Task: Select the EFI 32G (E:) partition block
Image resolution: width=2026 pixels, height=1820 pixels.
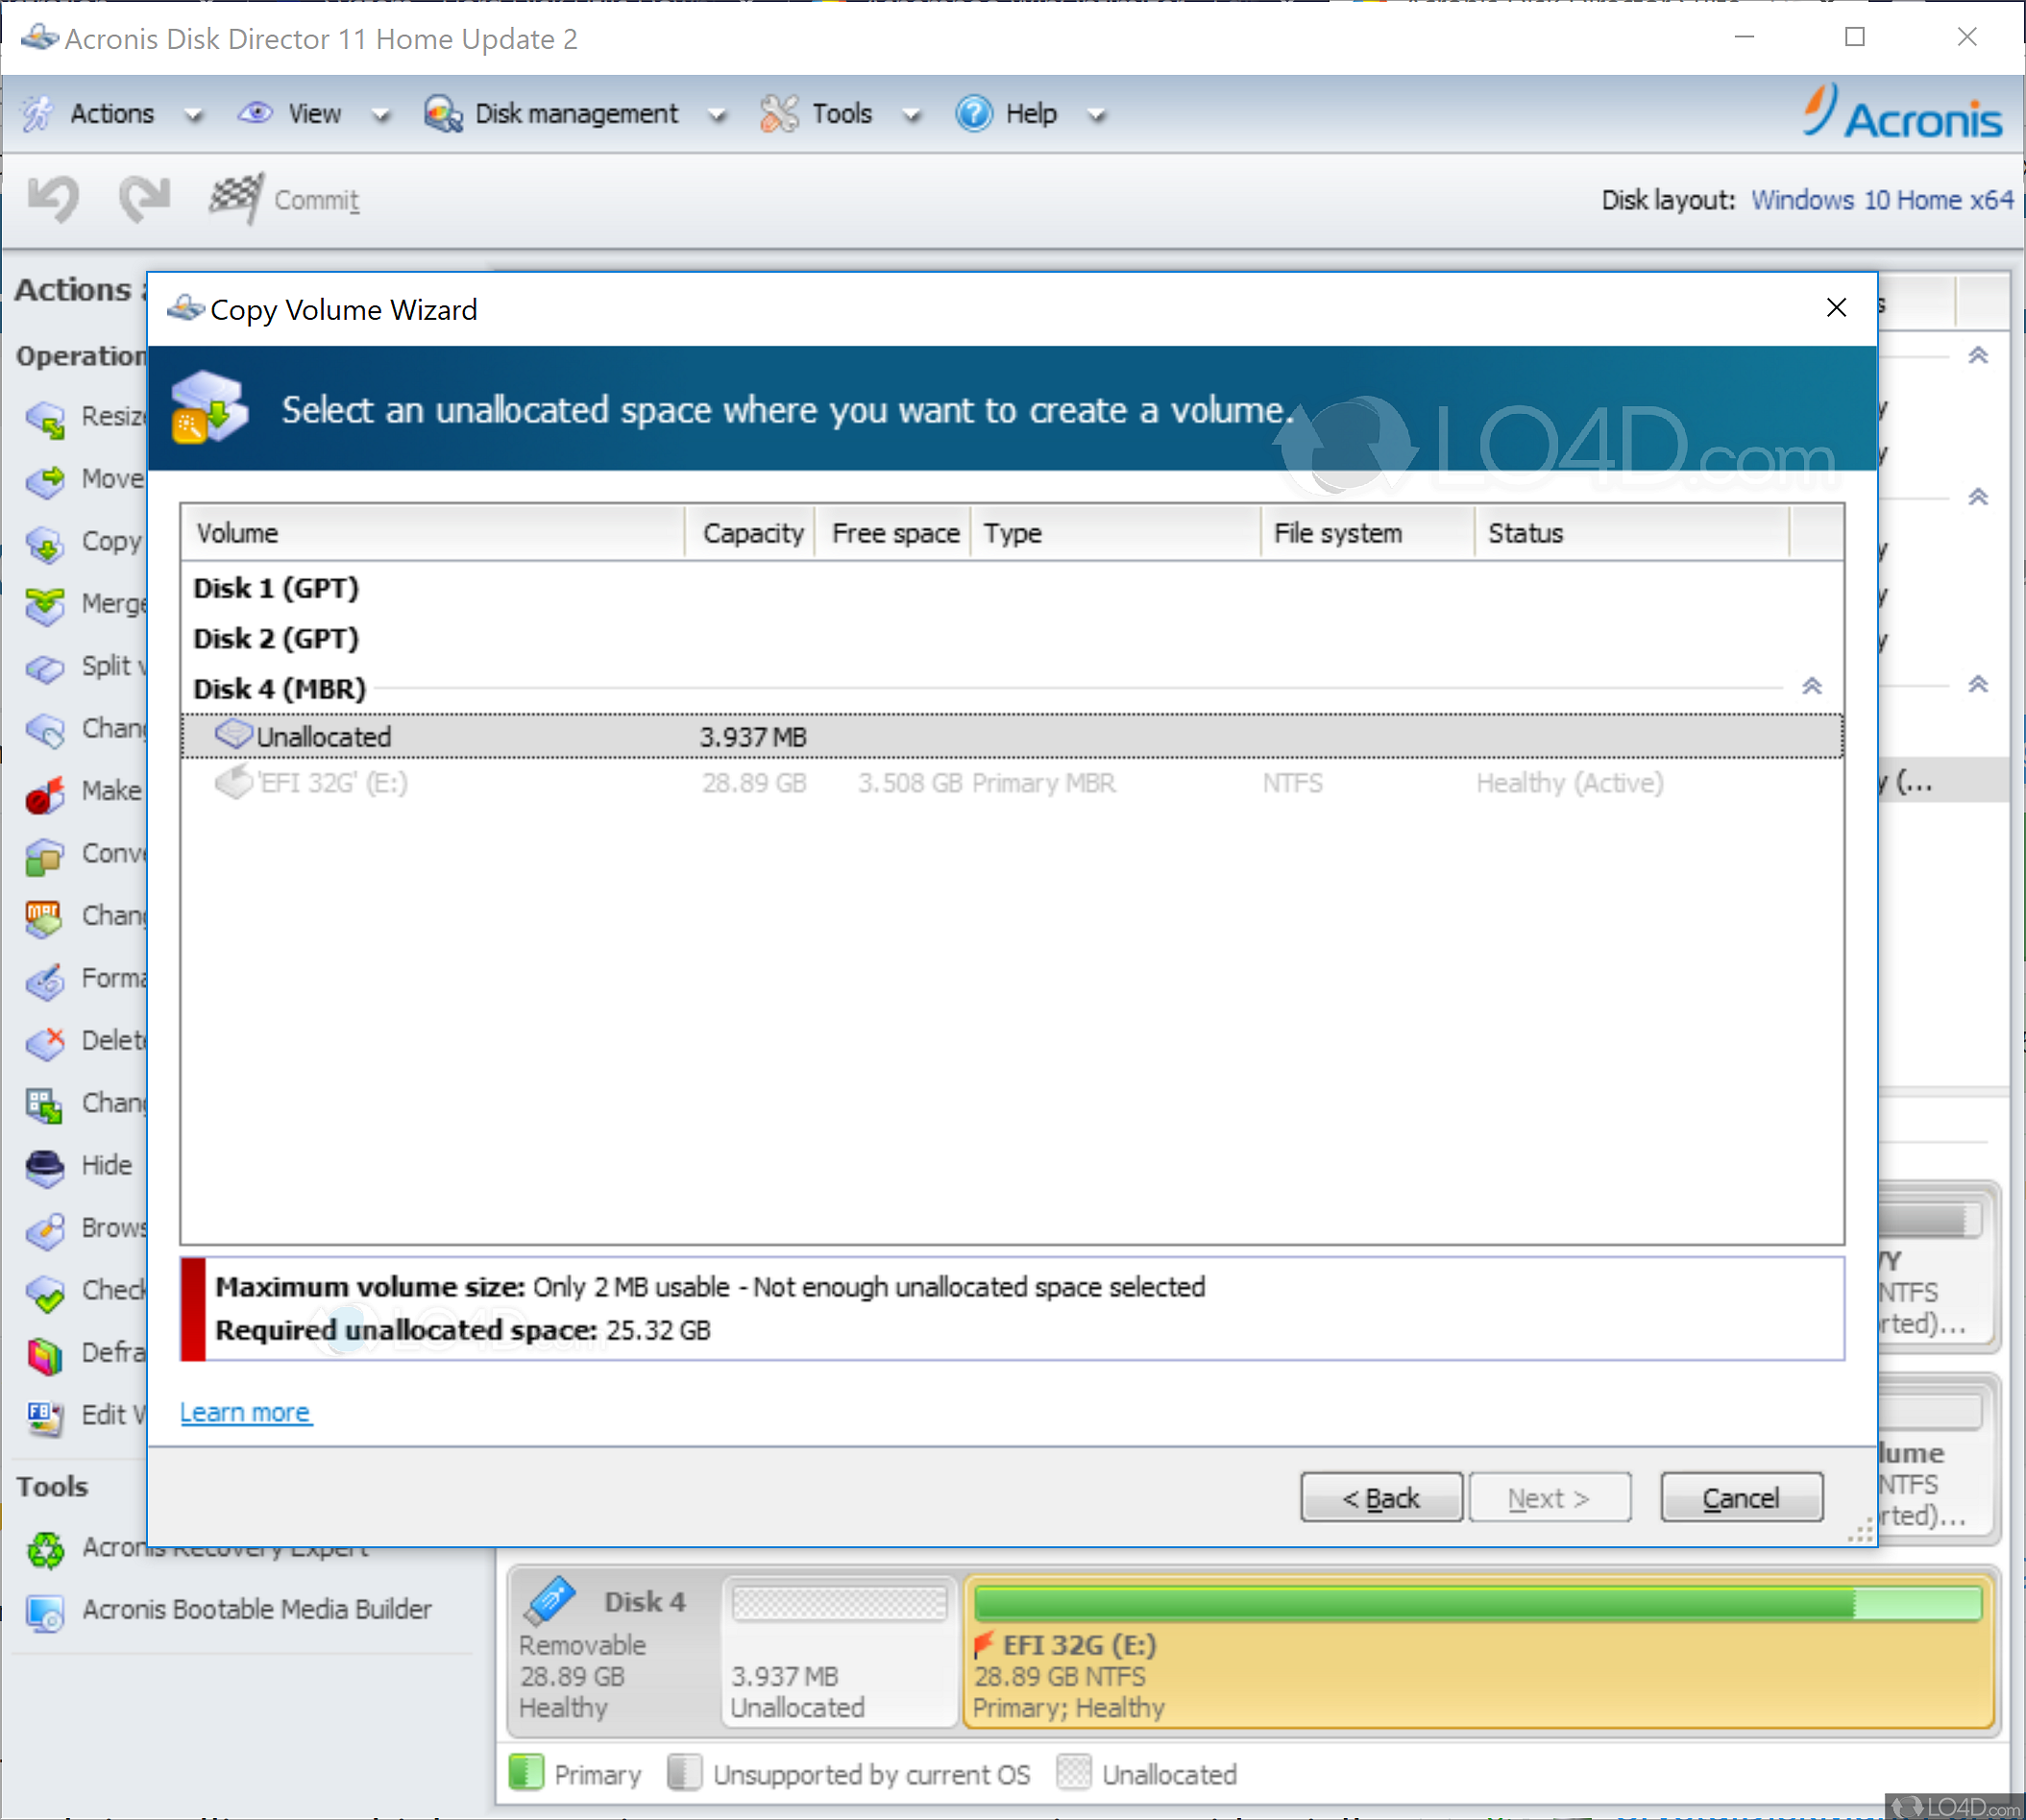Action: tap(1480, 1651)
